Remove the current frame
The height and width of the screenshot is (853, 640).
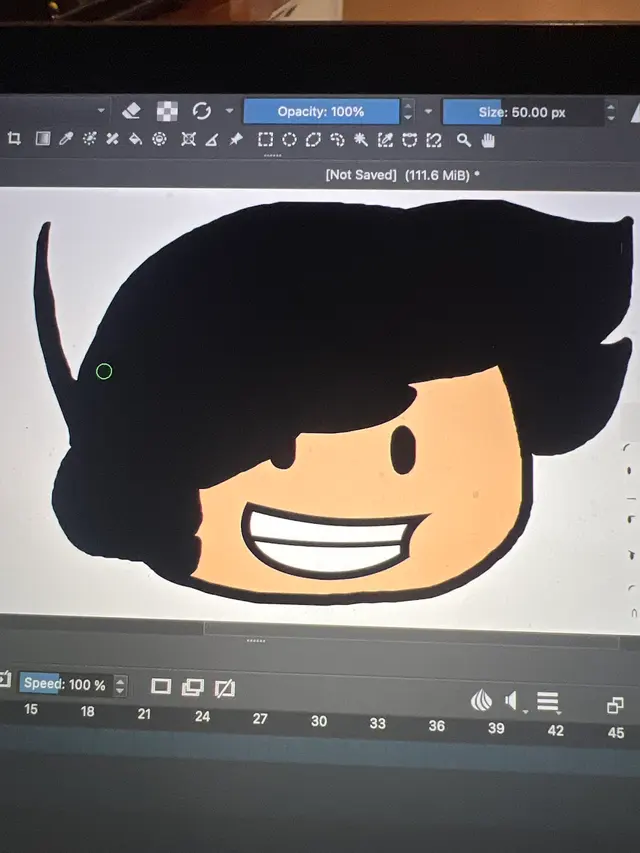pyautogui.click(x=224, y=688)
